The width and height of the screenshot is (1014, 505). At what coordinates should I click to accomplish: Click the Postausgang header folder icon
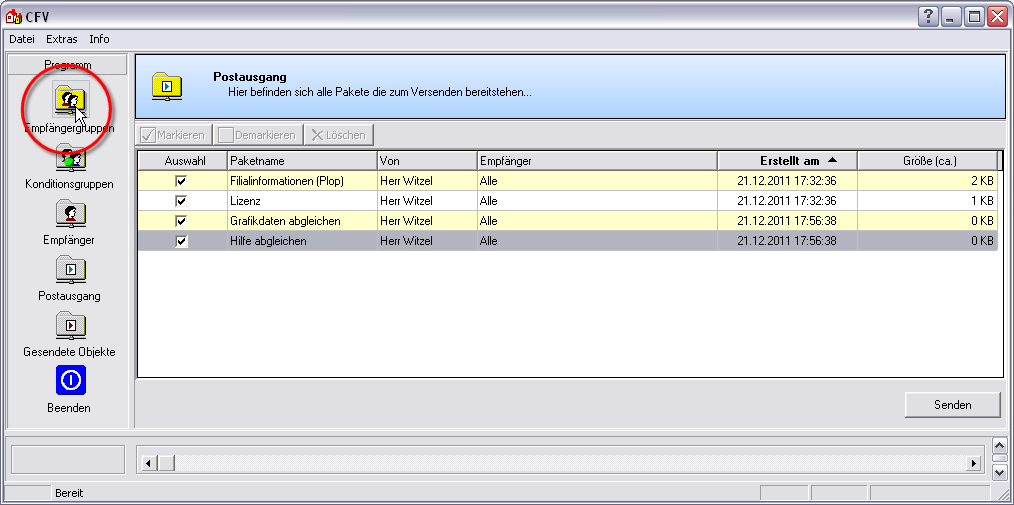(167, 87)
